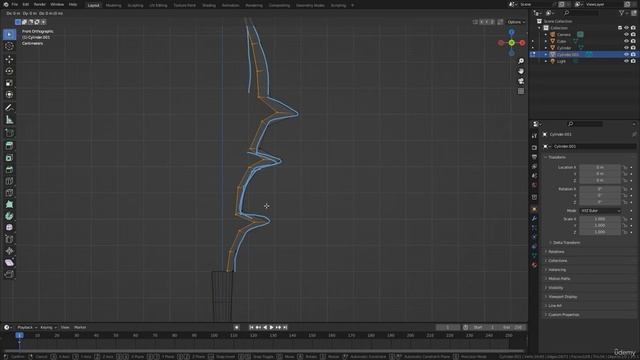Choose the Knife tool

pyautogui.click(x=9, y=193)
